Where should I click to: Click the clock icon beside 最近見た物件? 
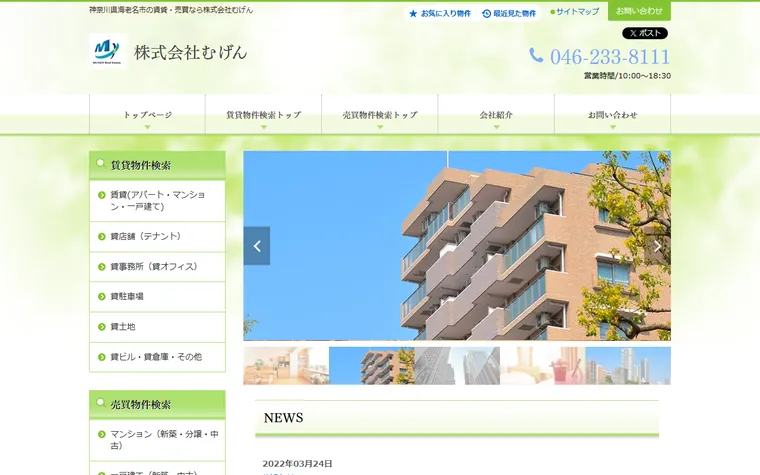pos(487,14)
